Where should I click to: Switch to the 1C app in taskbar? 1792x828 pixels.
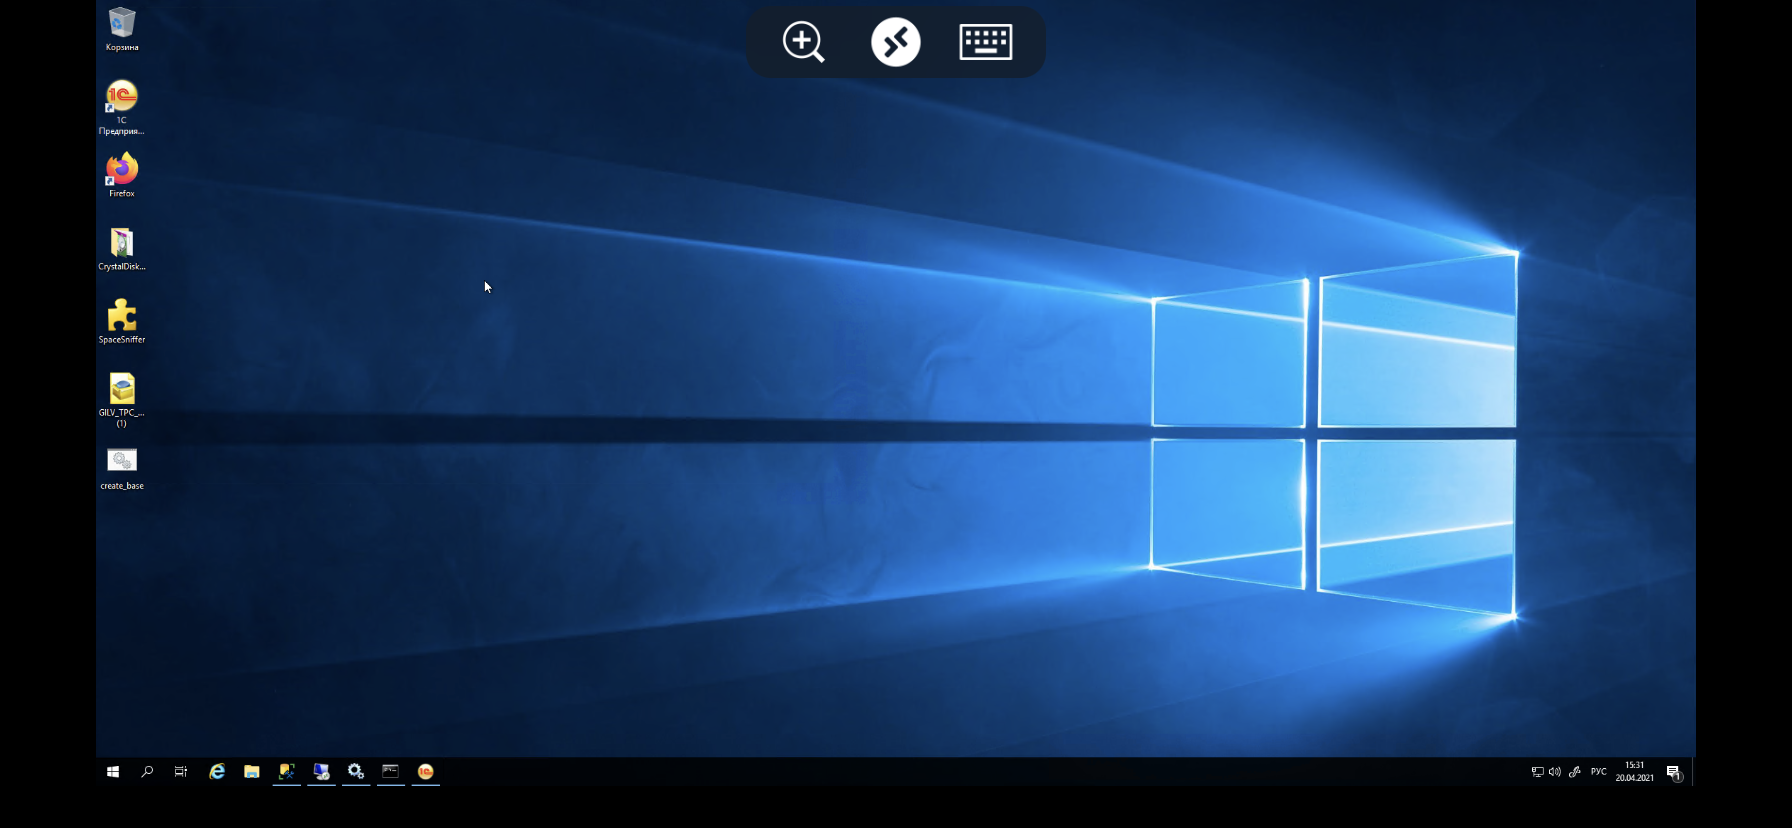(x=426, y=772)
